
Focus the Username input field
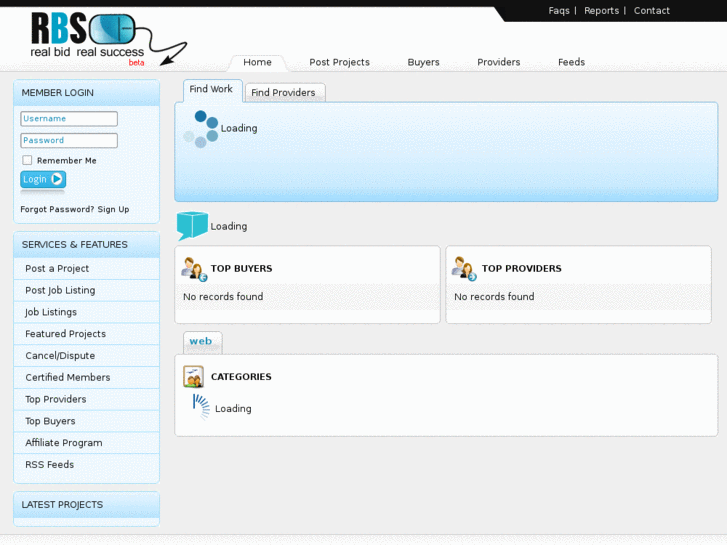coord(69,119)
